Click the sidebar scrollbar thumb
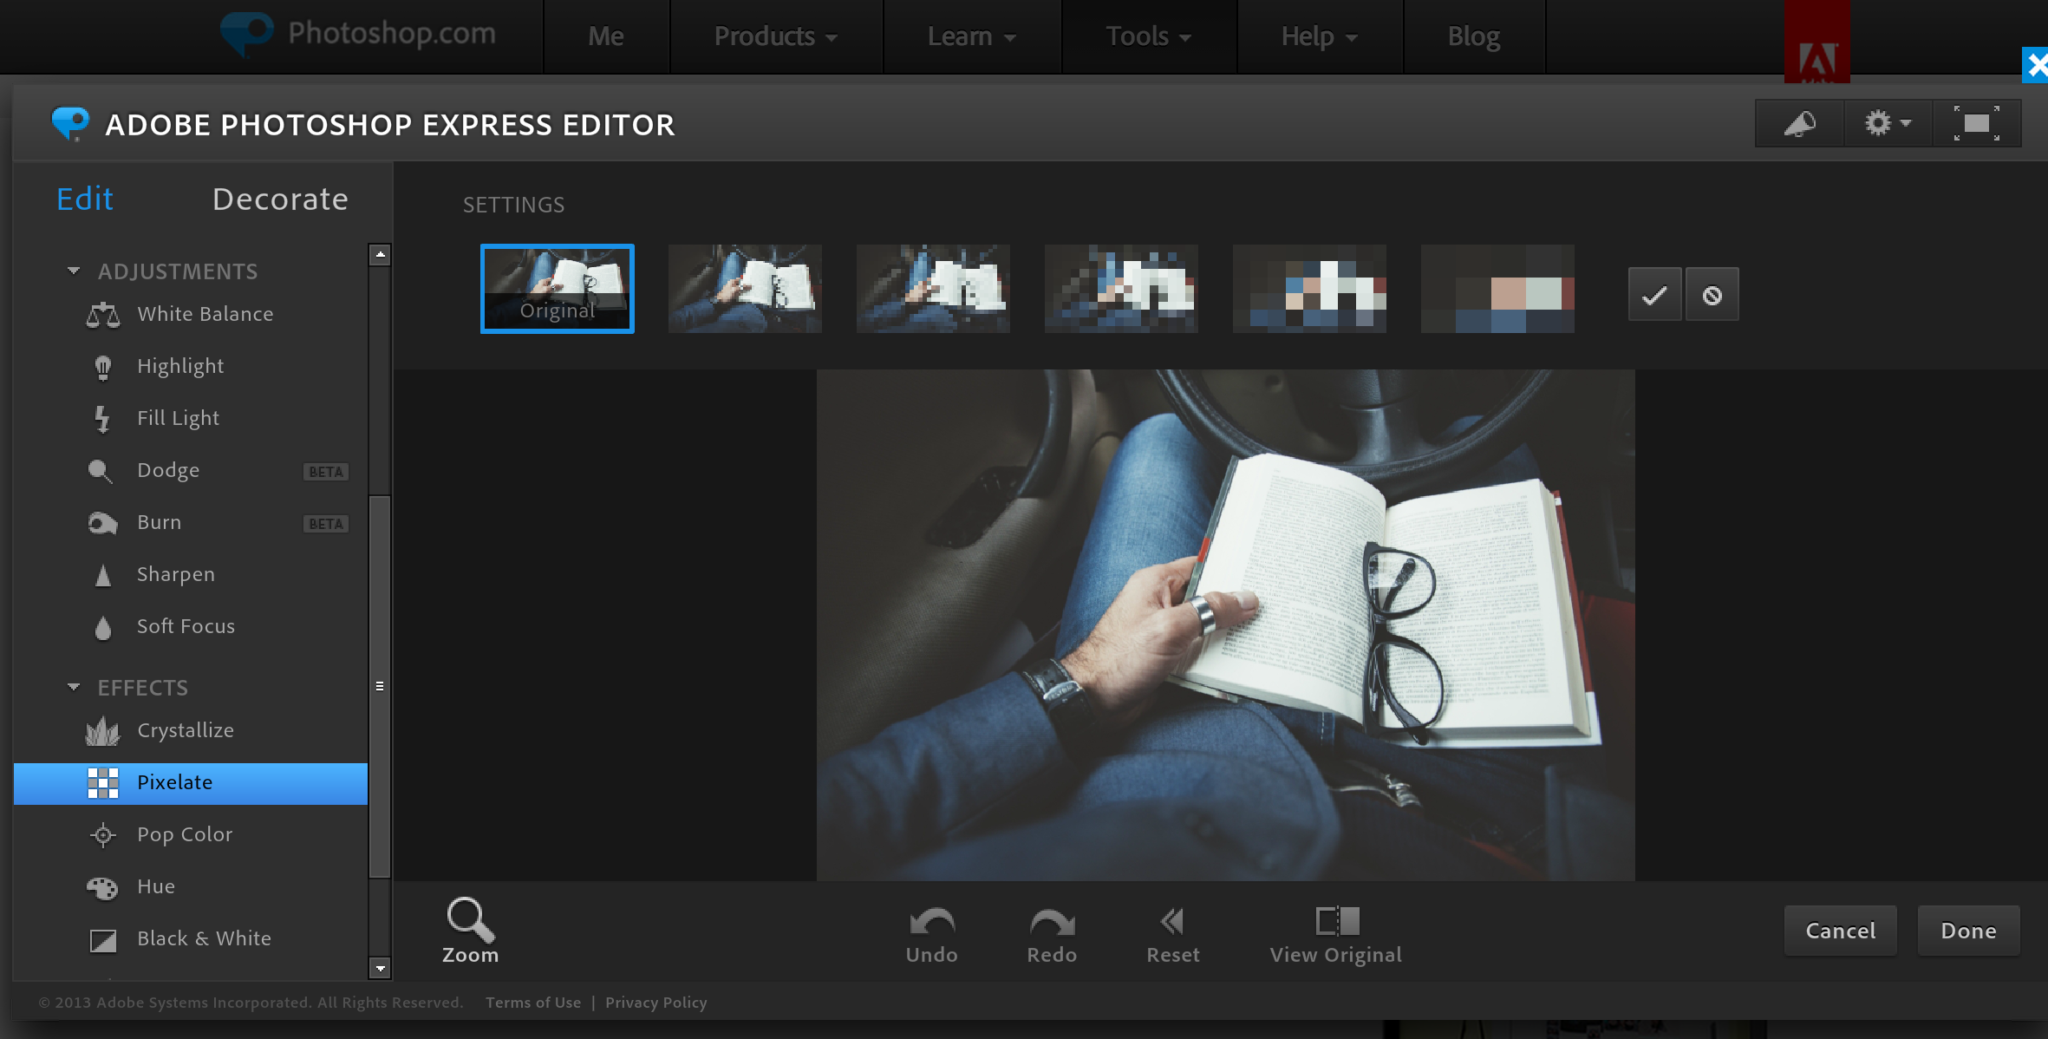Screen dimensions: 2048x1039 pos(380,686)
